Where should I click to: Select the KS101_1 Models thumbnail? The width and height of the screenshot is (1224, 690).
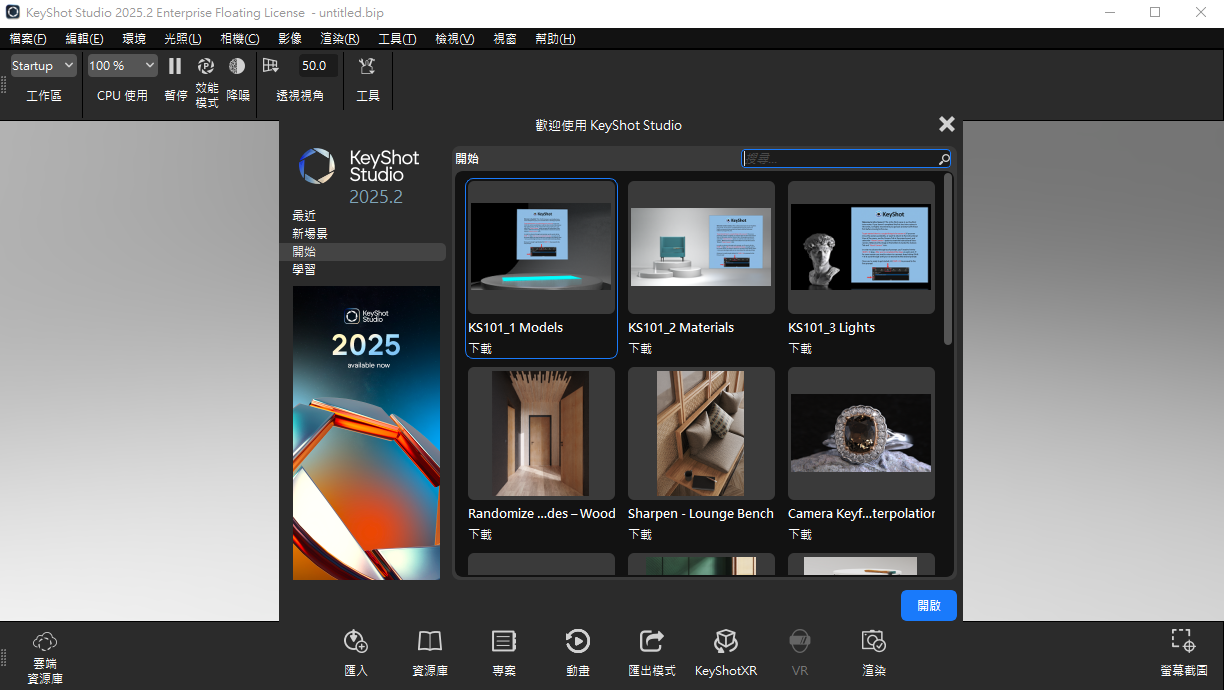click(541, 247)
